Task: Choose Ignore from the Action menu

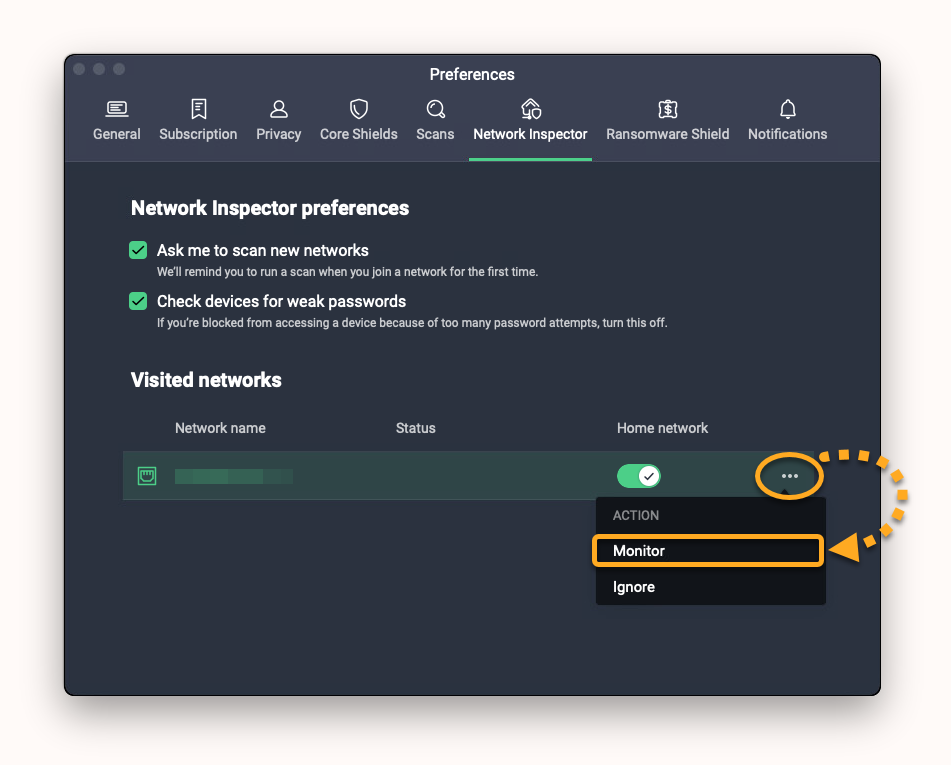Action: (634, 587)
